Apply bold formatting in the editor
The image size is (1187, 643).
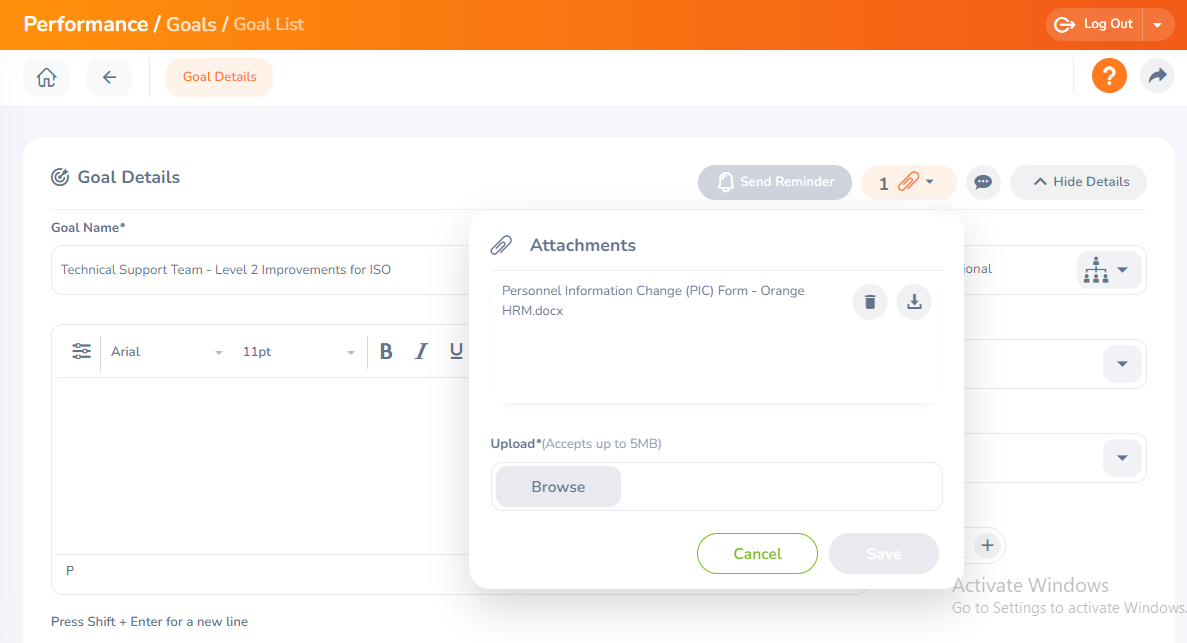click(x=386, y=351)
